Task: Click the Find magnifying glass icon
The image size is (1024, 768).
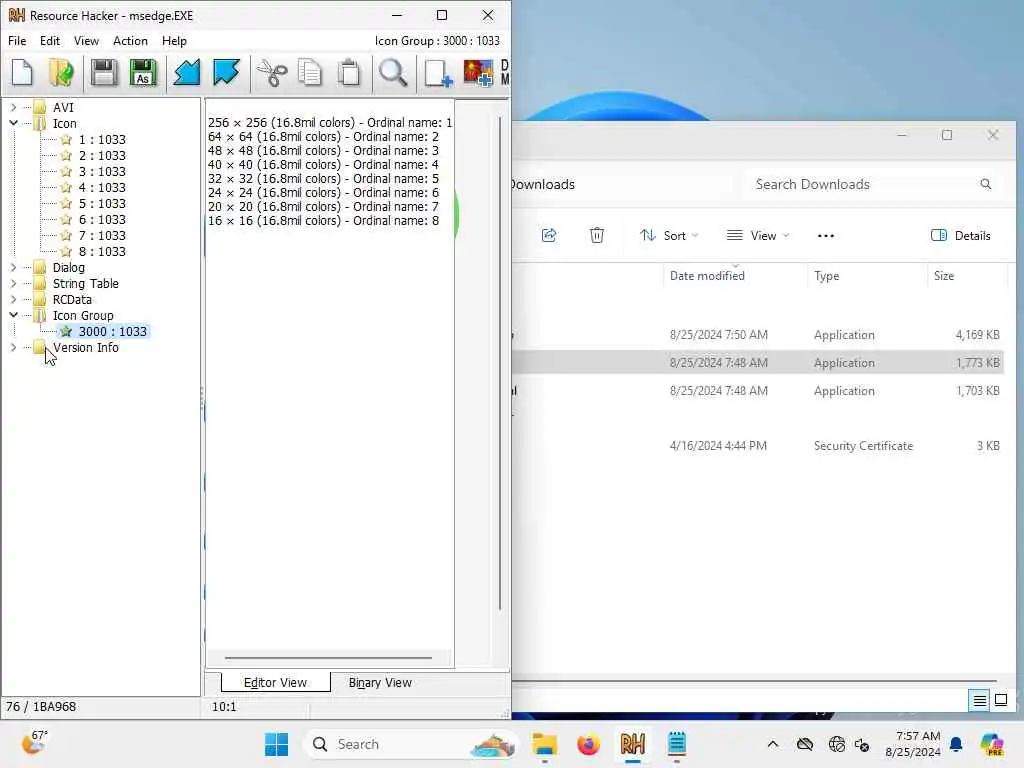Action: (393, 72)
